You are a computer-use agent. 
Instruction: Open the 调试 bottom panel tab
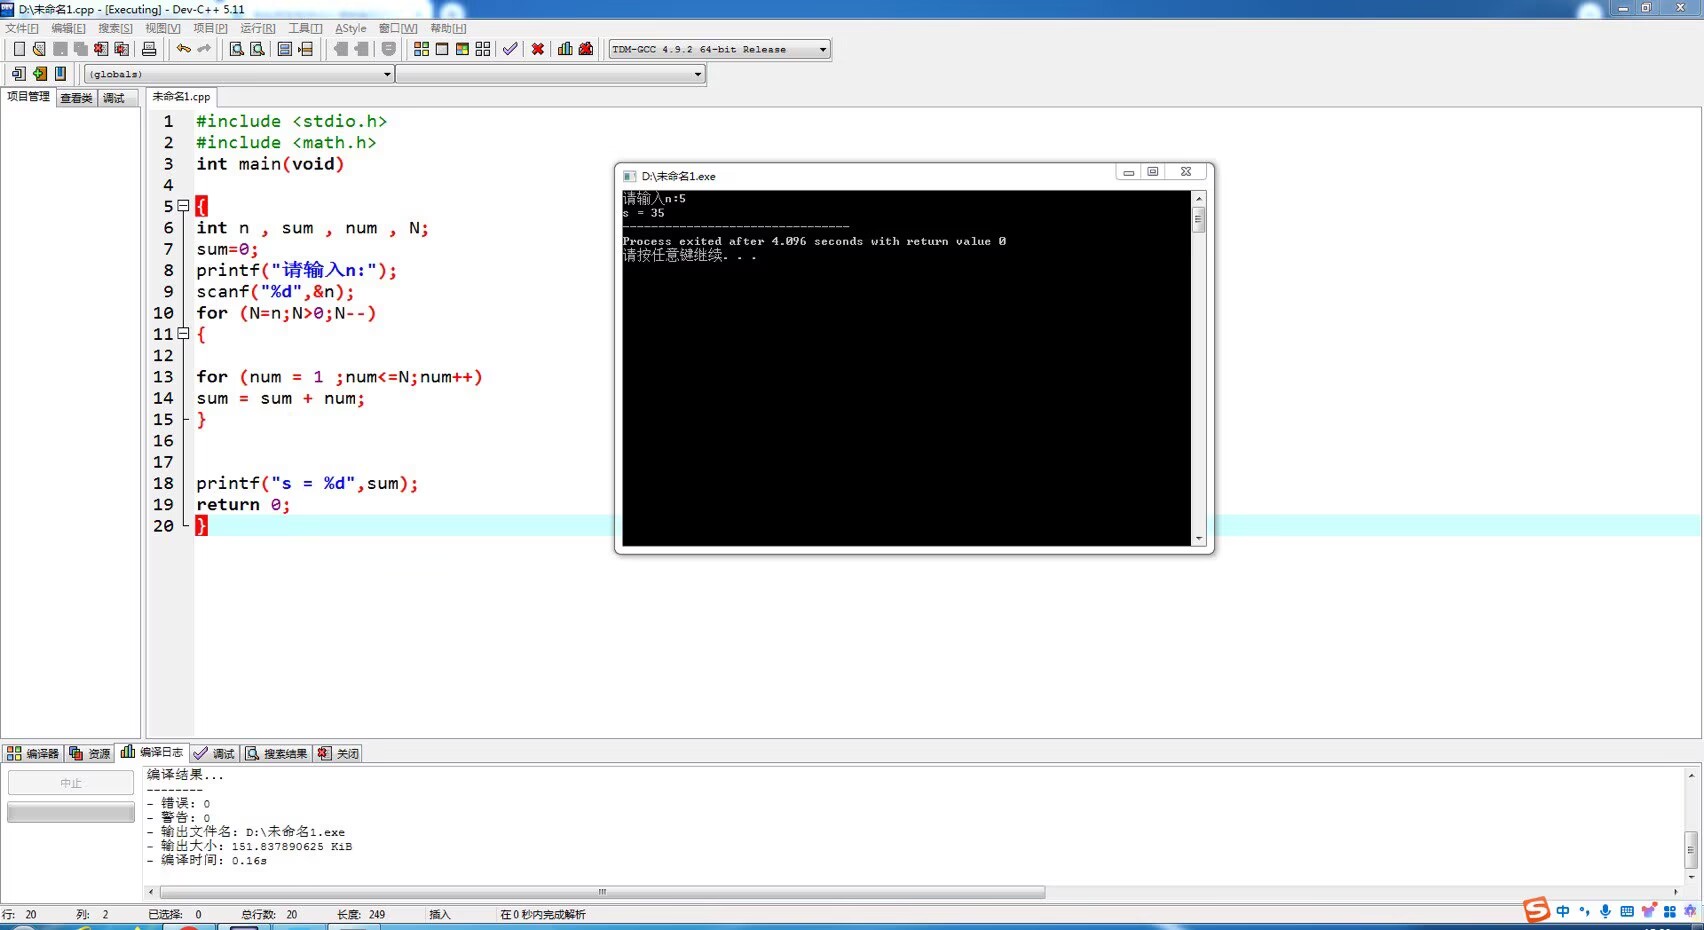[x=214, y=753]
